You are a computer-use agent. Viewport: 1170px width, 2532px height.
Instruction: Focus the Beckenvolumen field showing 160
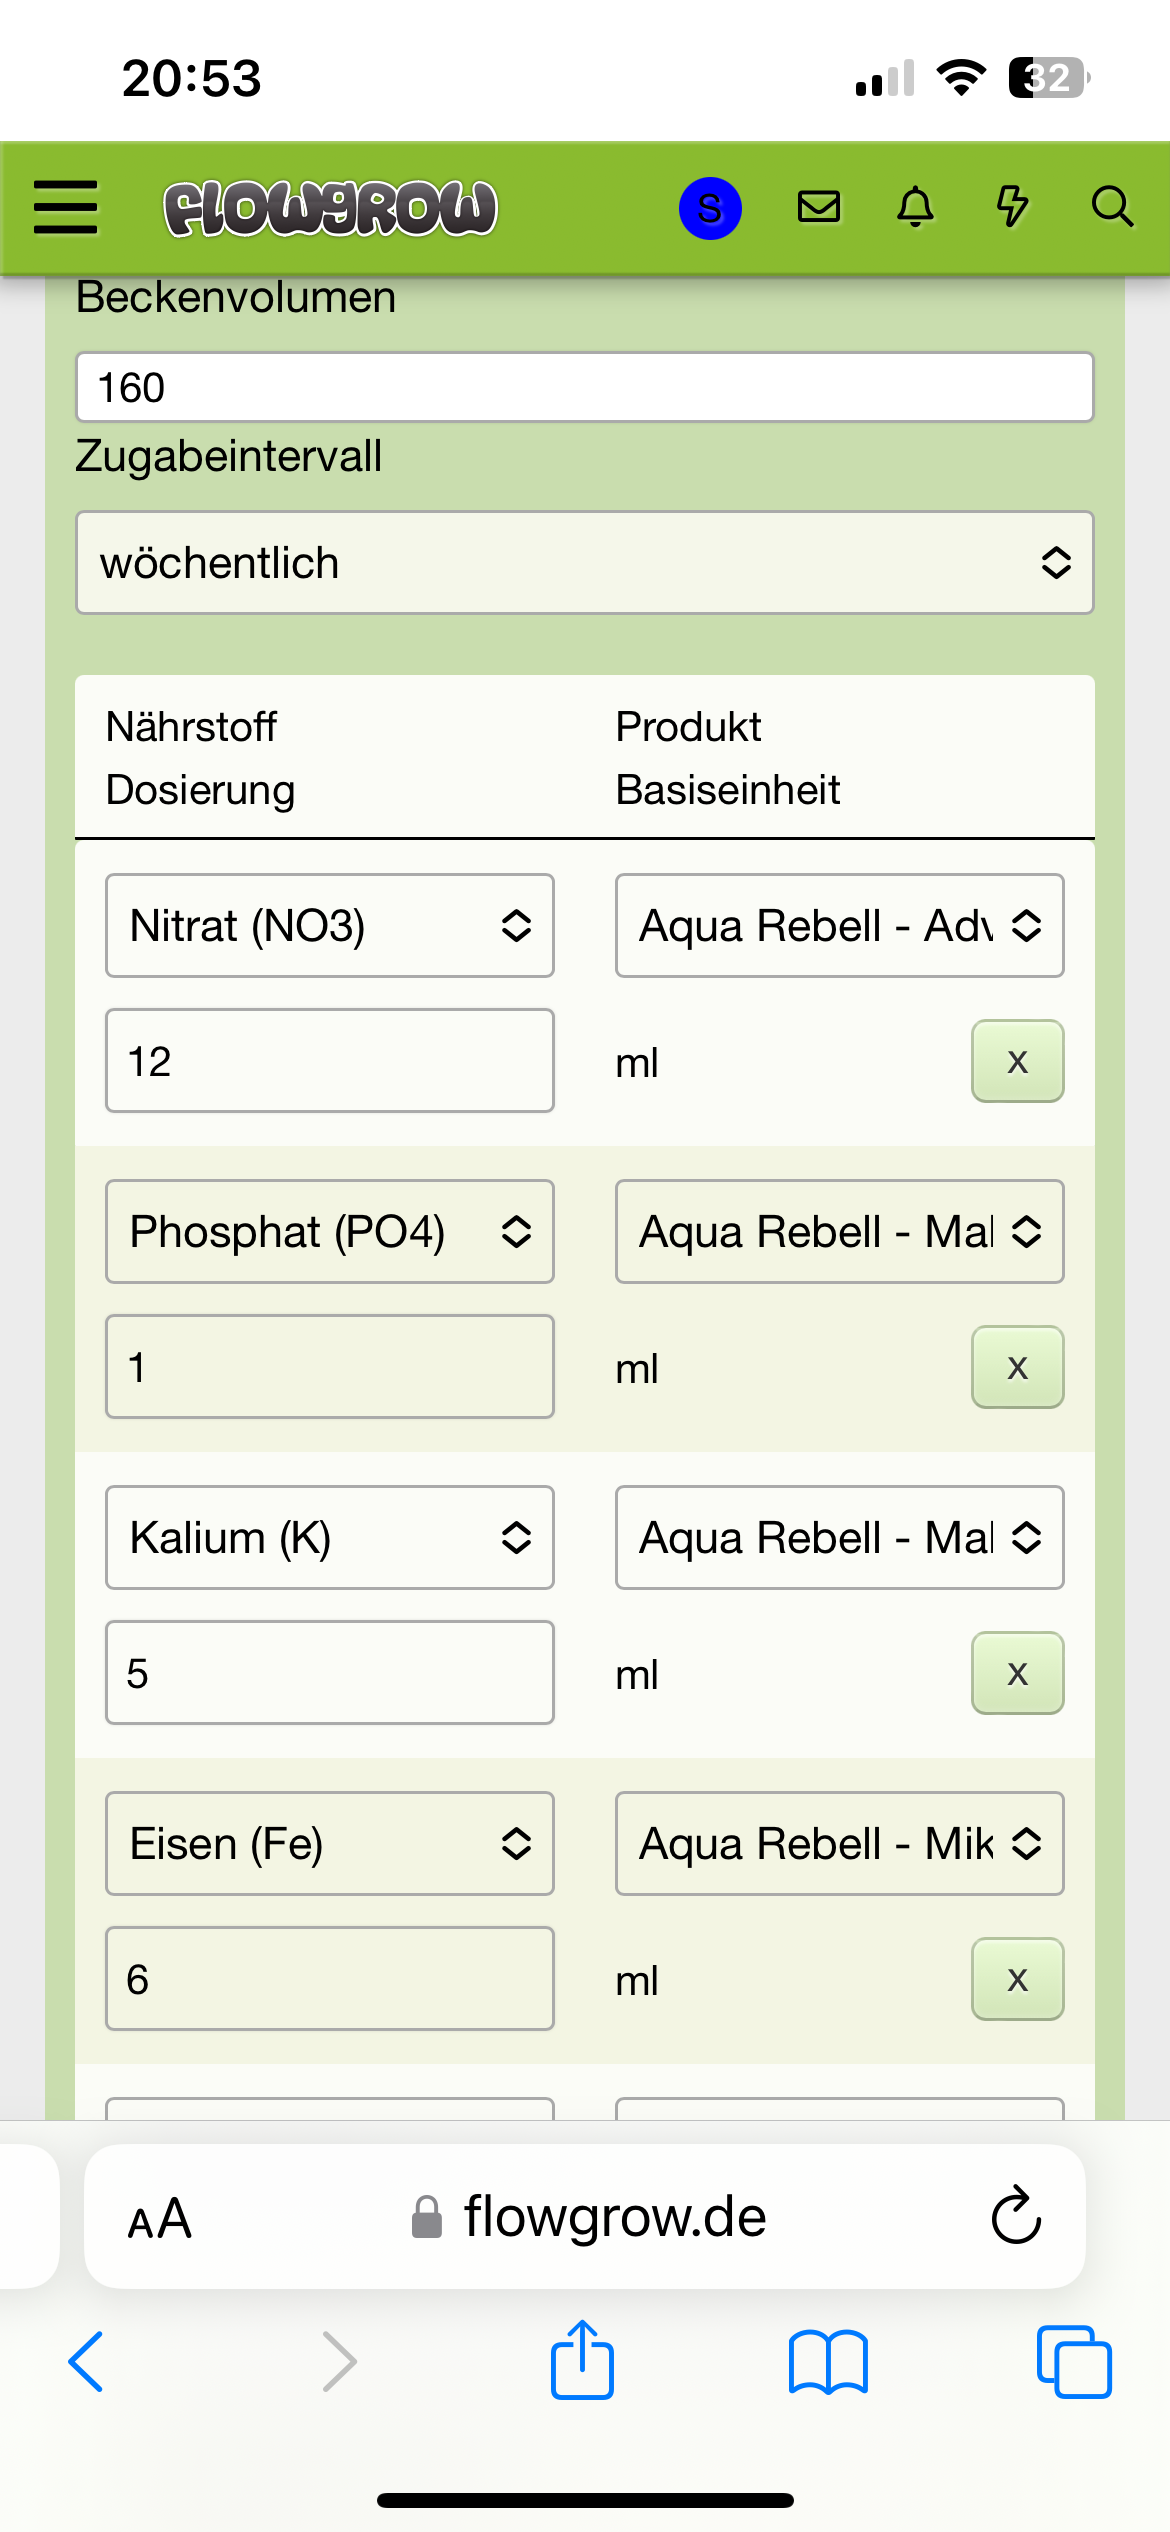[584, 387]
